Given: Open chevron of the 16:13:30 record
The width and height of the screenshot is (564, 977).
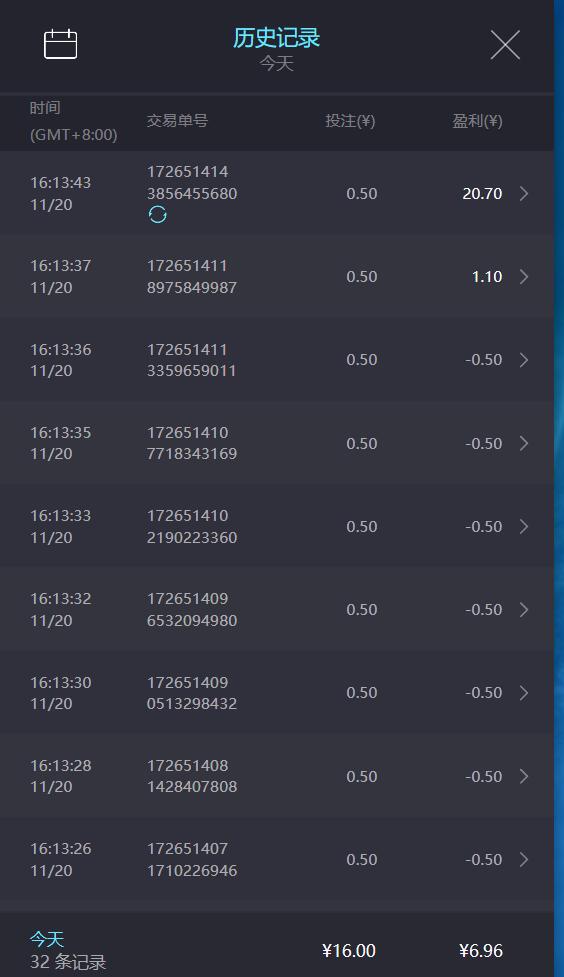Looking at the screenshot, I should pyautogui.click(x=523, y=693).
